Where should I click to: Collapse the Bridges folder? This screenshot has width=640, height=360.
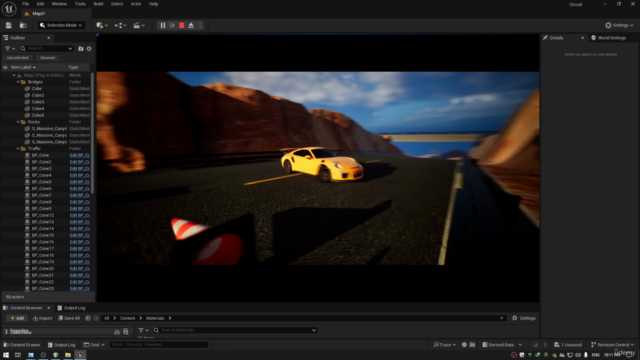click(18, 82)
